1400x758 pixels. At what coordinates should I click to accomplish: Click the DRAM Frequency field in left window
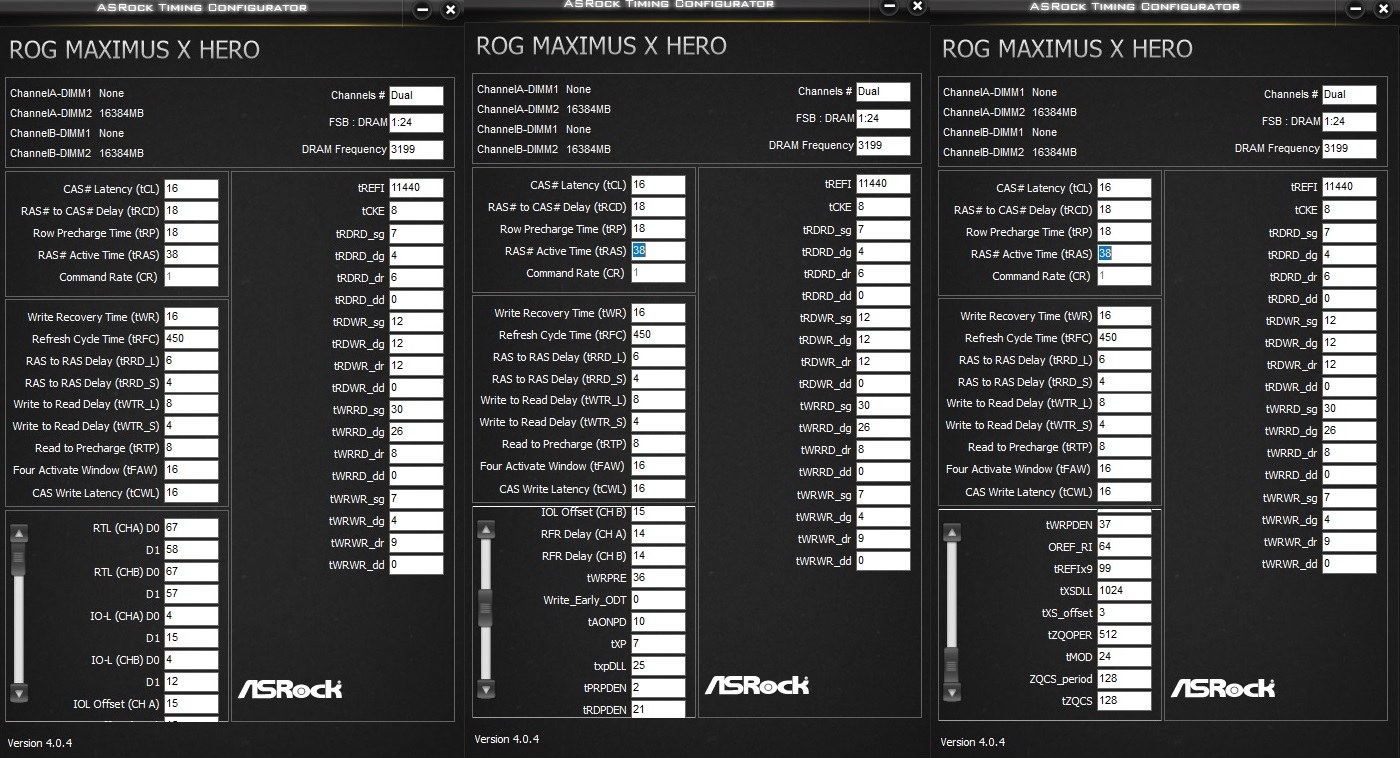pos(416,150)
